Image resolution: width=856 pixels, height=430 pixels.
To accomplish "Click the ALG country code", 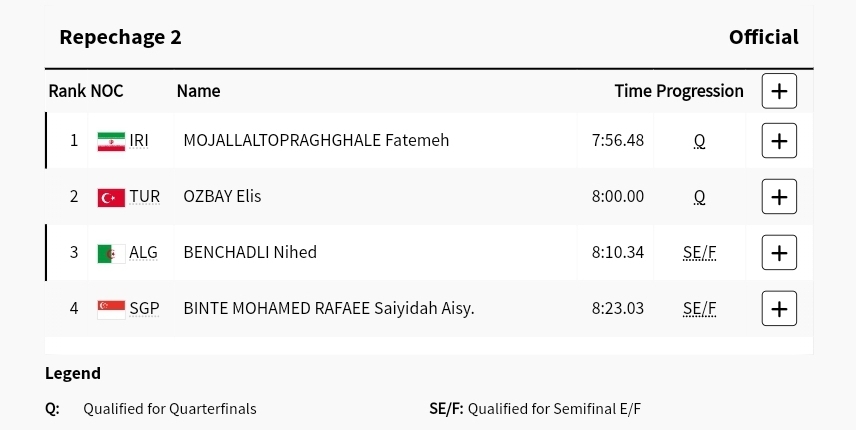I will (x=143, y=253).
